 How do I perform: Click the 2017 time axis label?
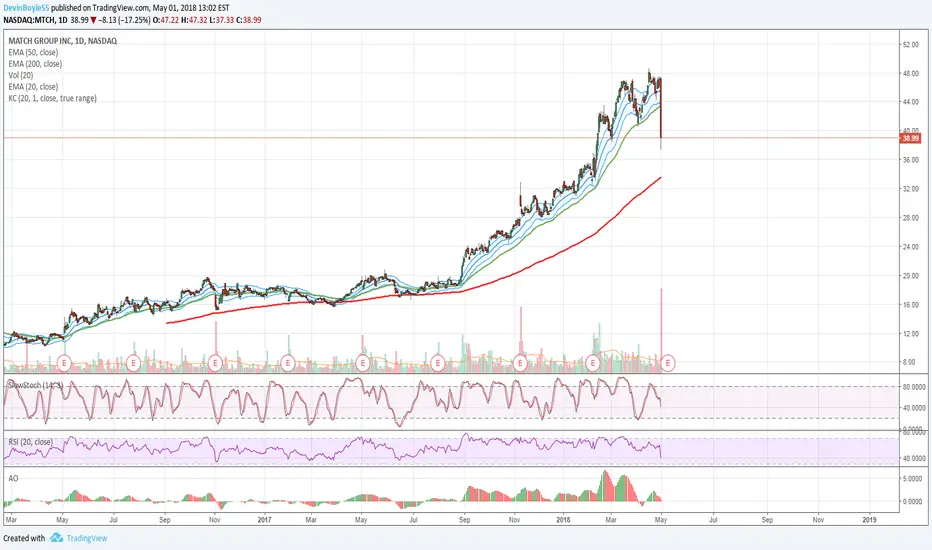click(265, 520)
